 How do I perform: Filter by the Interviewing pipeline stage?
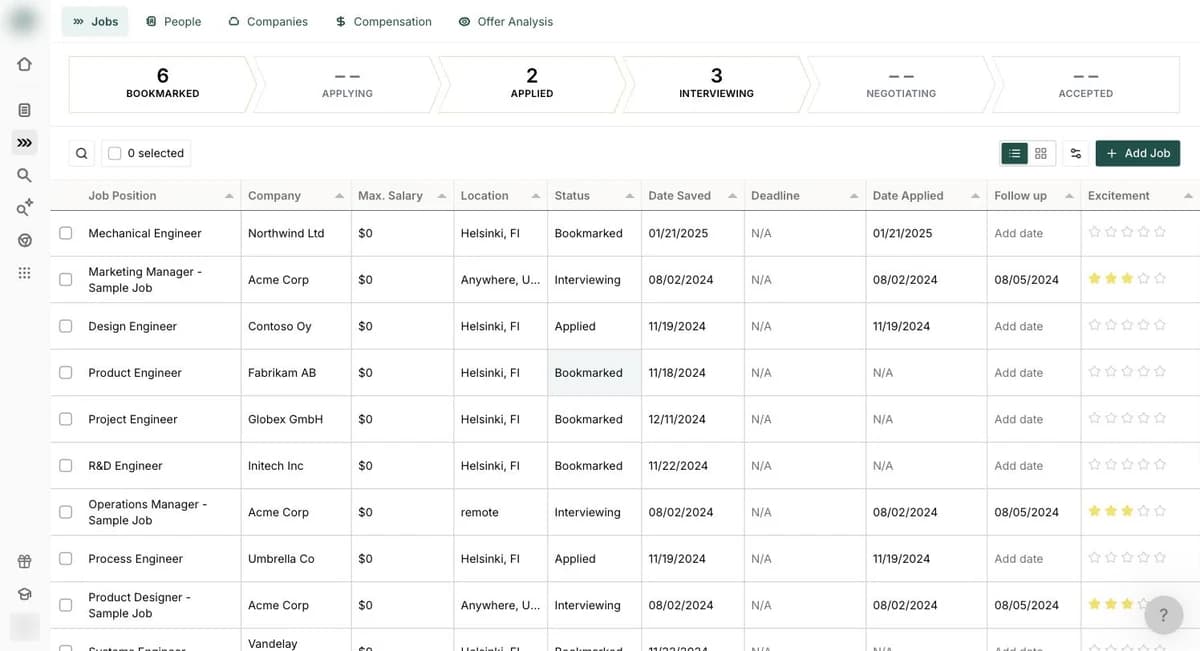point(716,84)
